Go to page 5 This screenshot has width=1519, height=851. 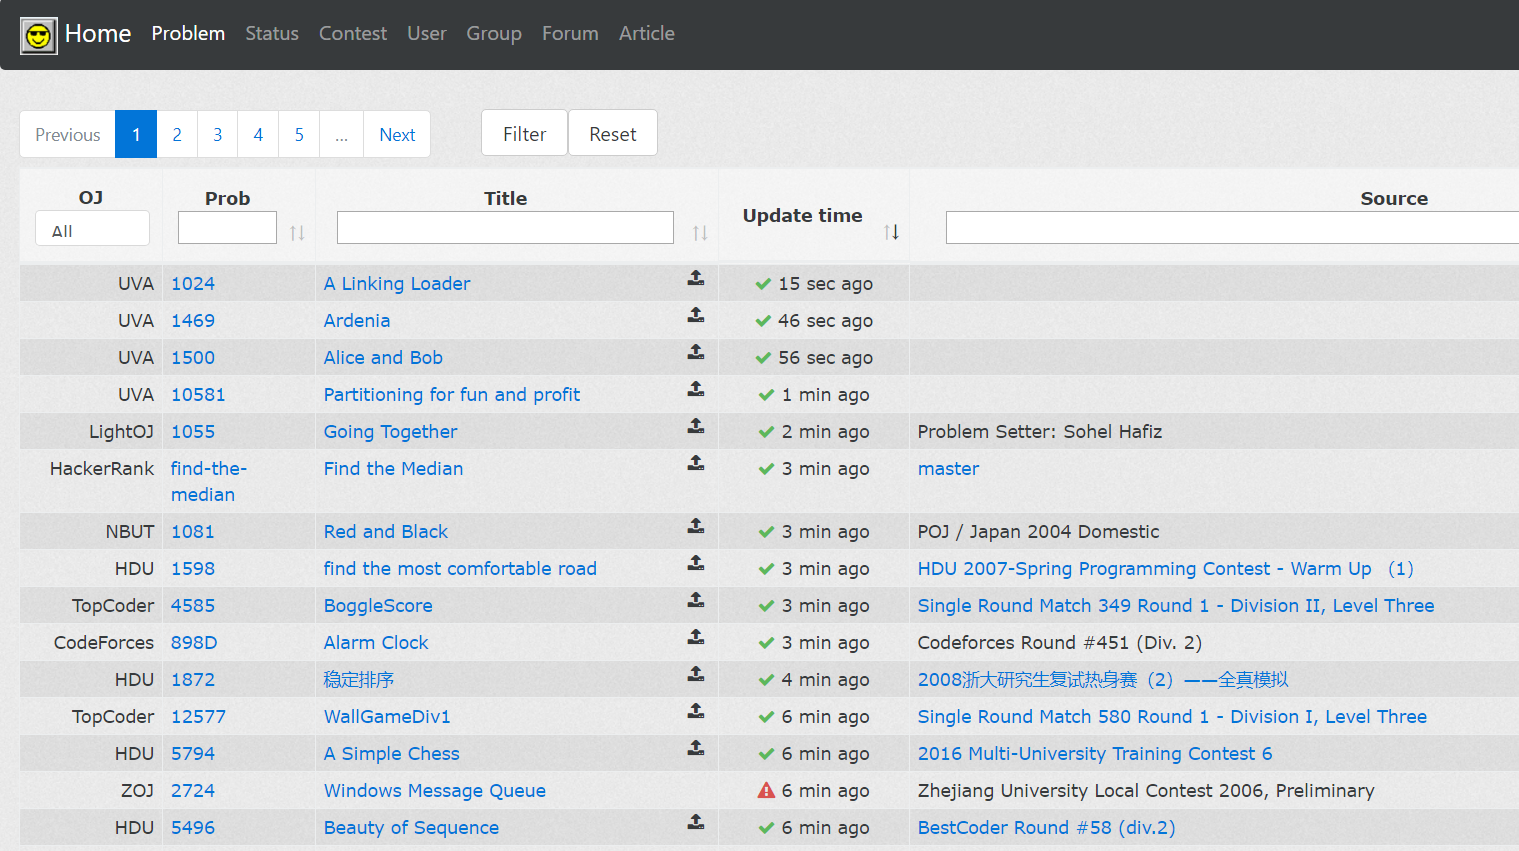pyautogui.click(x=299, y=134)
